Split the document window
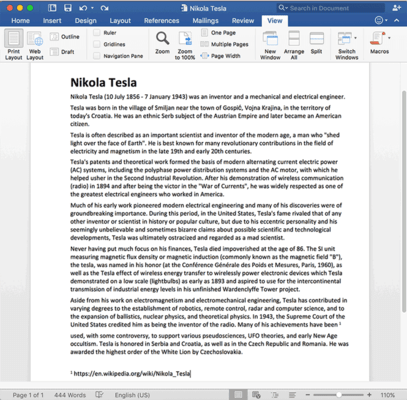The image size is (407, 400). 316,39
